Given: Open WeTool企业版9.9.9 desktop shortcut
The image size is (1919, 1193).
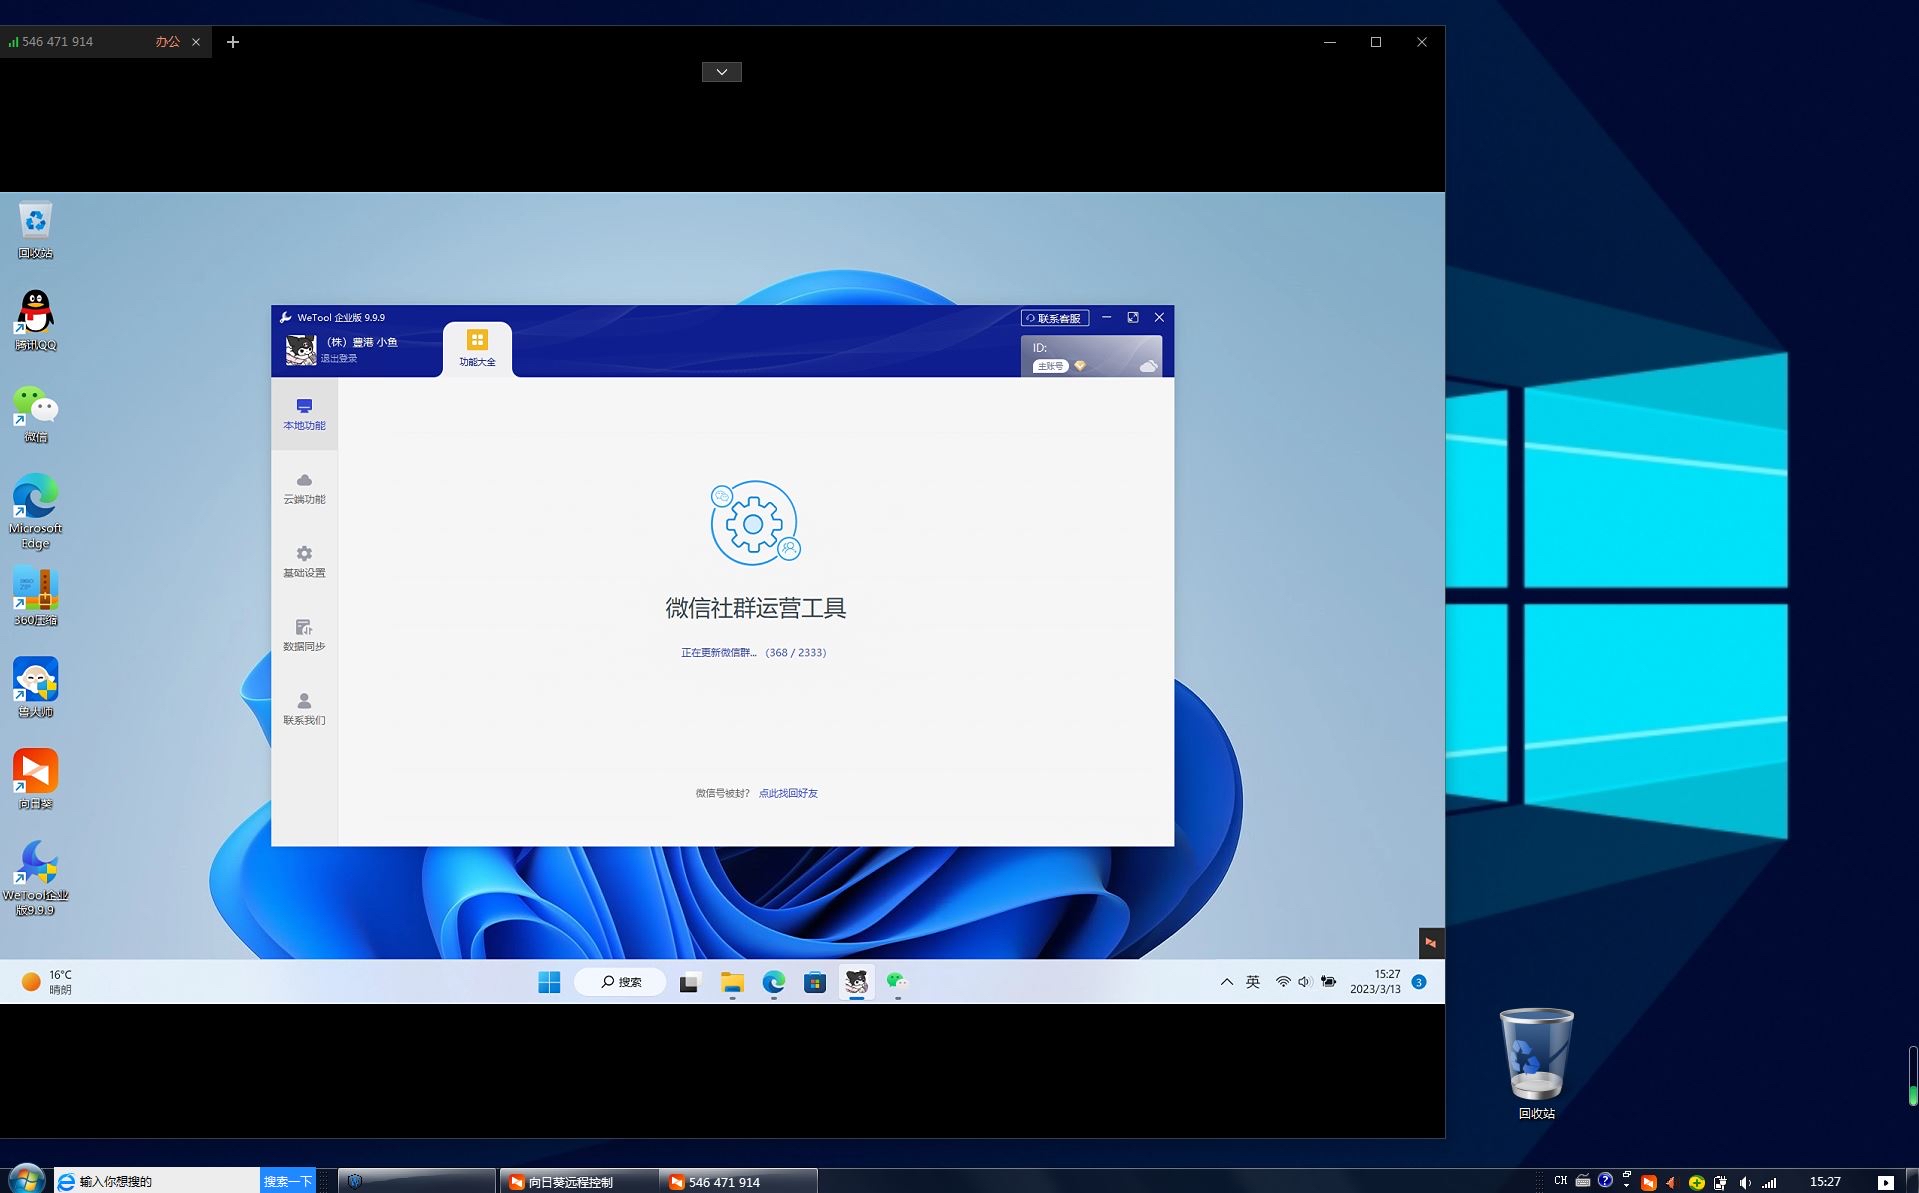Looking at the screenshot, I should [x=35, y=878].
